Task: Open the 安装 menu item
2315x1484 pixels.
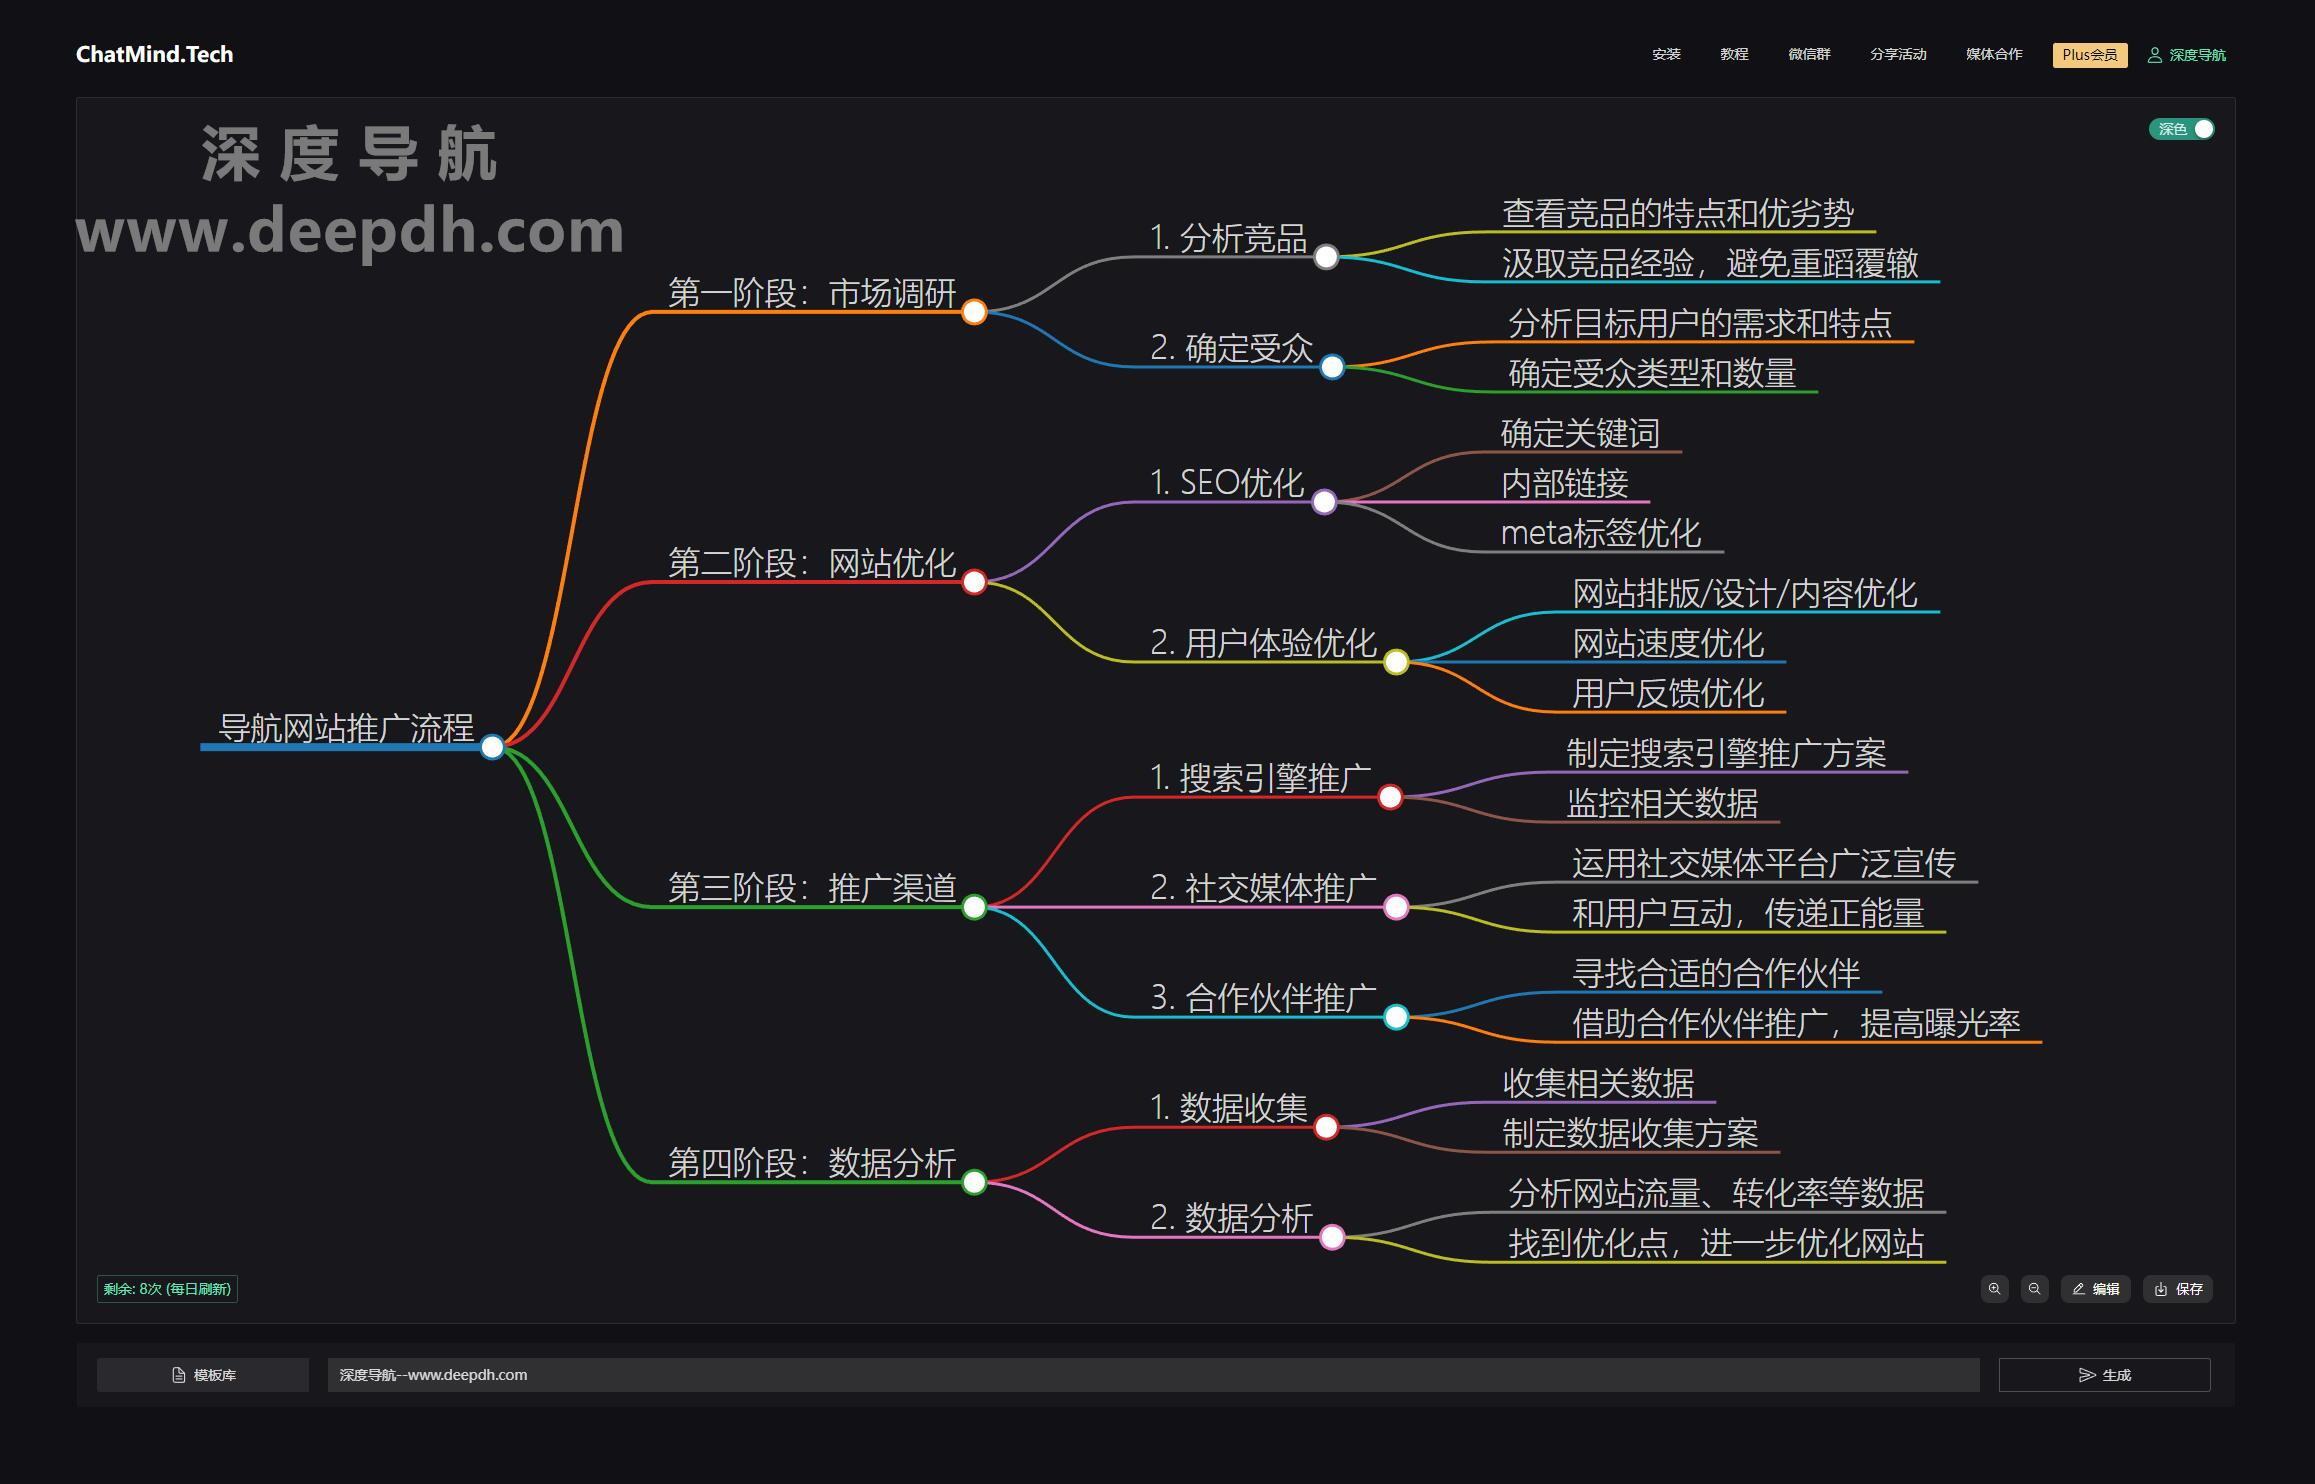Action: point(1666,55)
